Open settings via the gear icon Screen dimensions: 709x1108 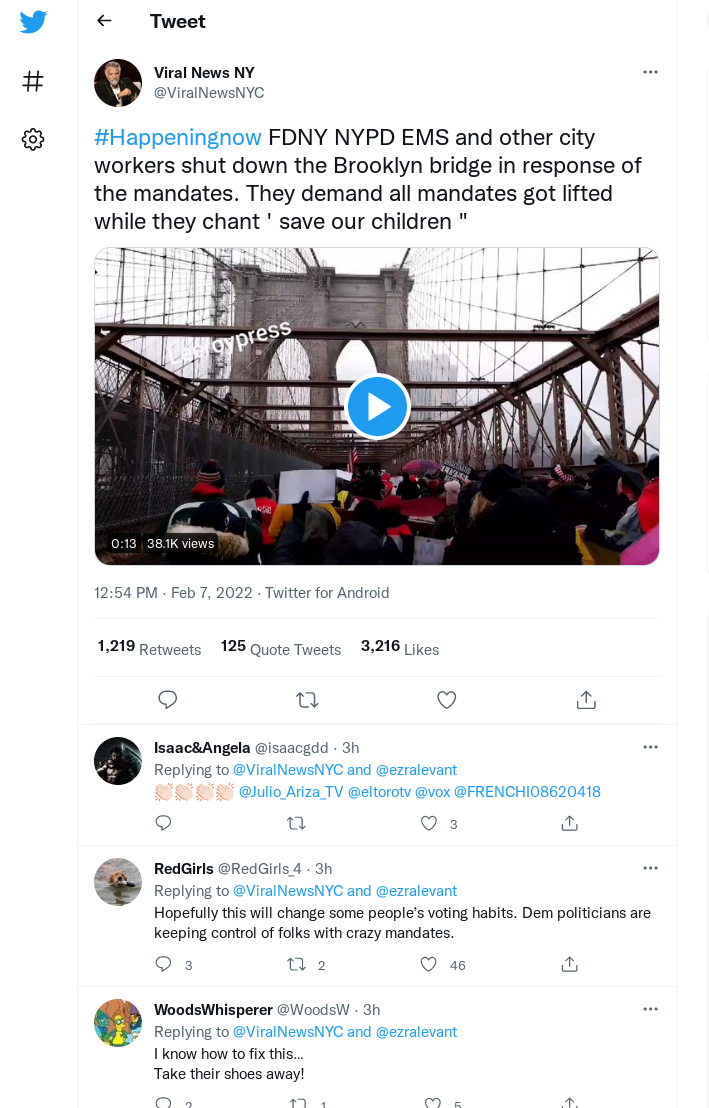pos(33,139)
